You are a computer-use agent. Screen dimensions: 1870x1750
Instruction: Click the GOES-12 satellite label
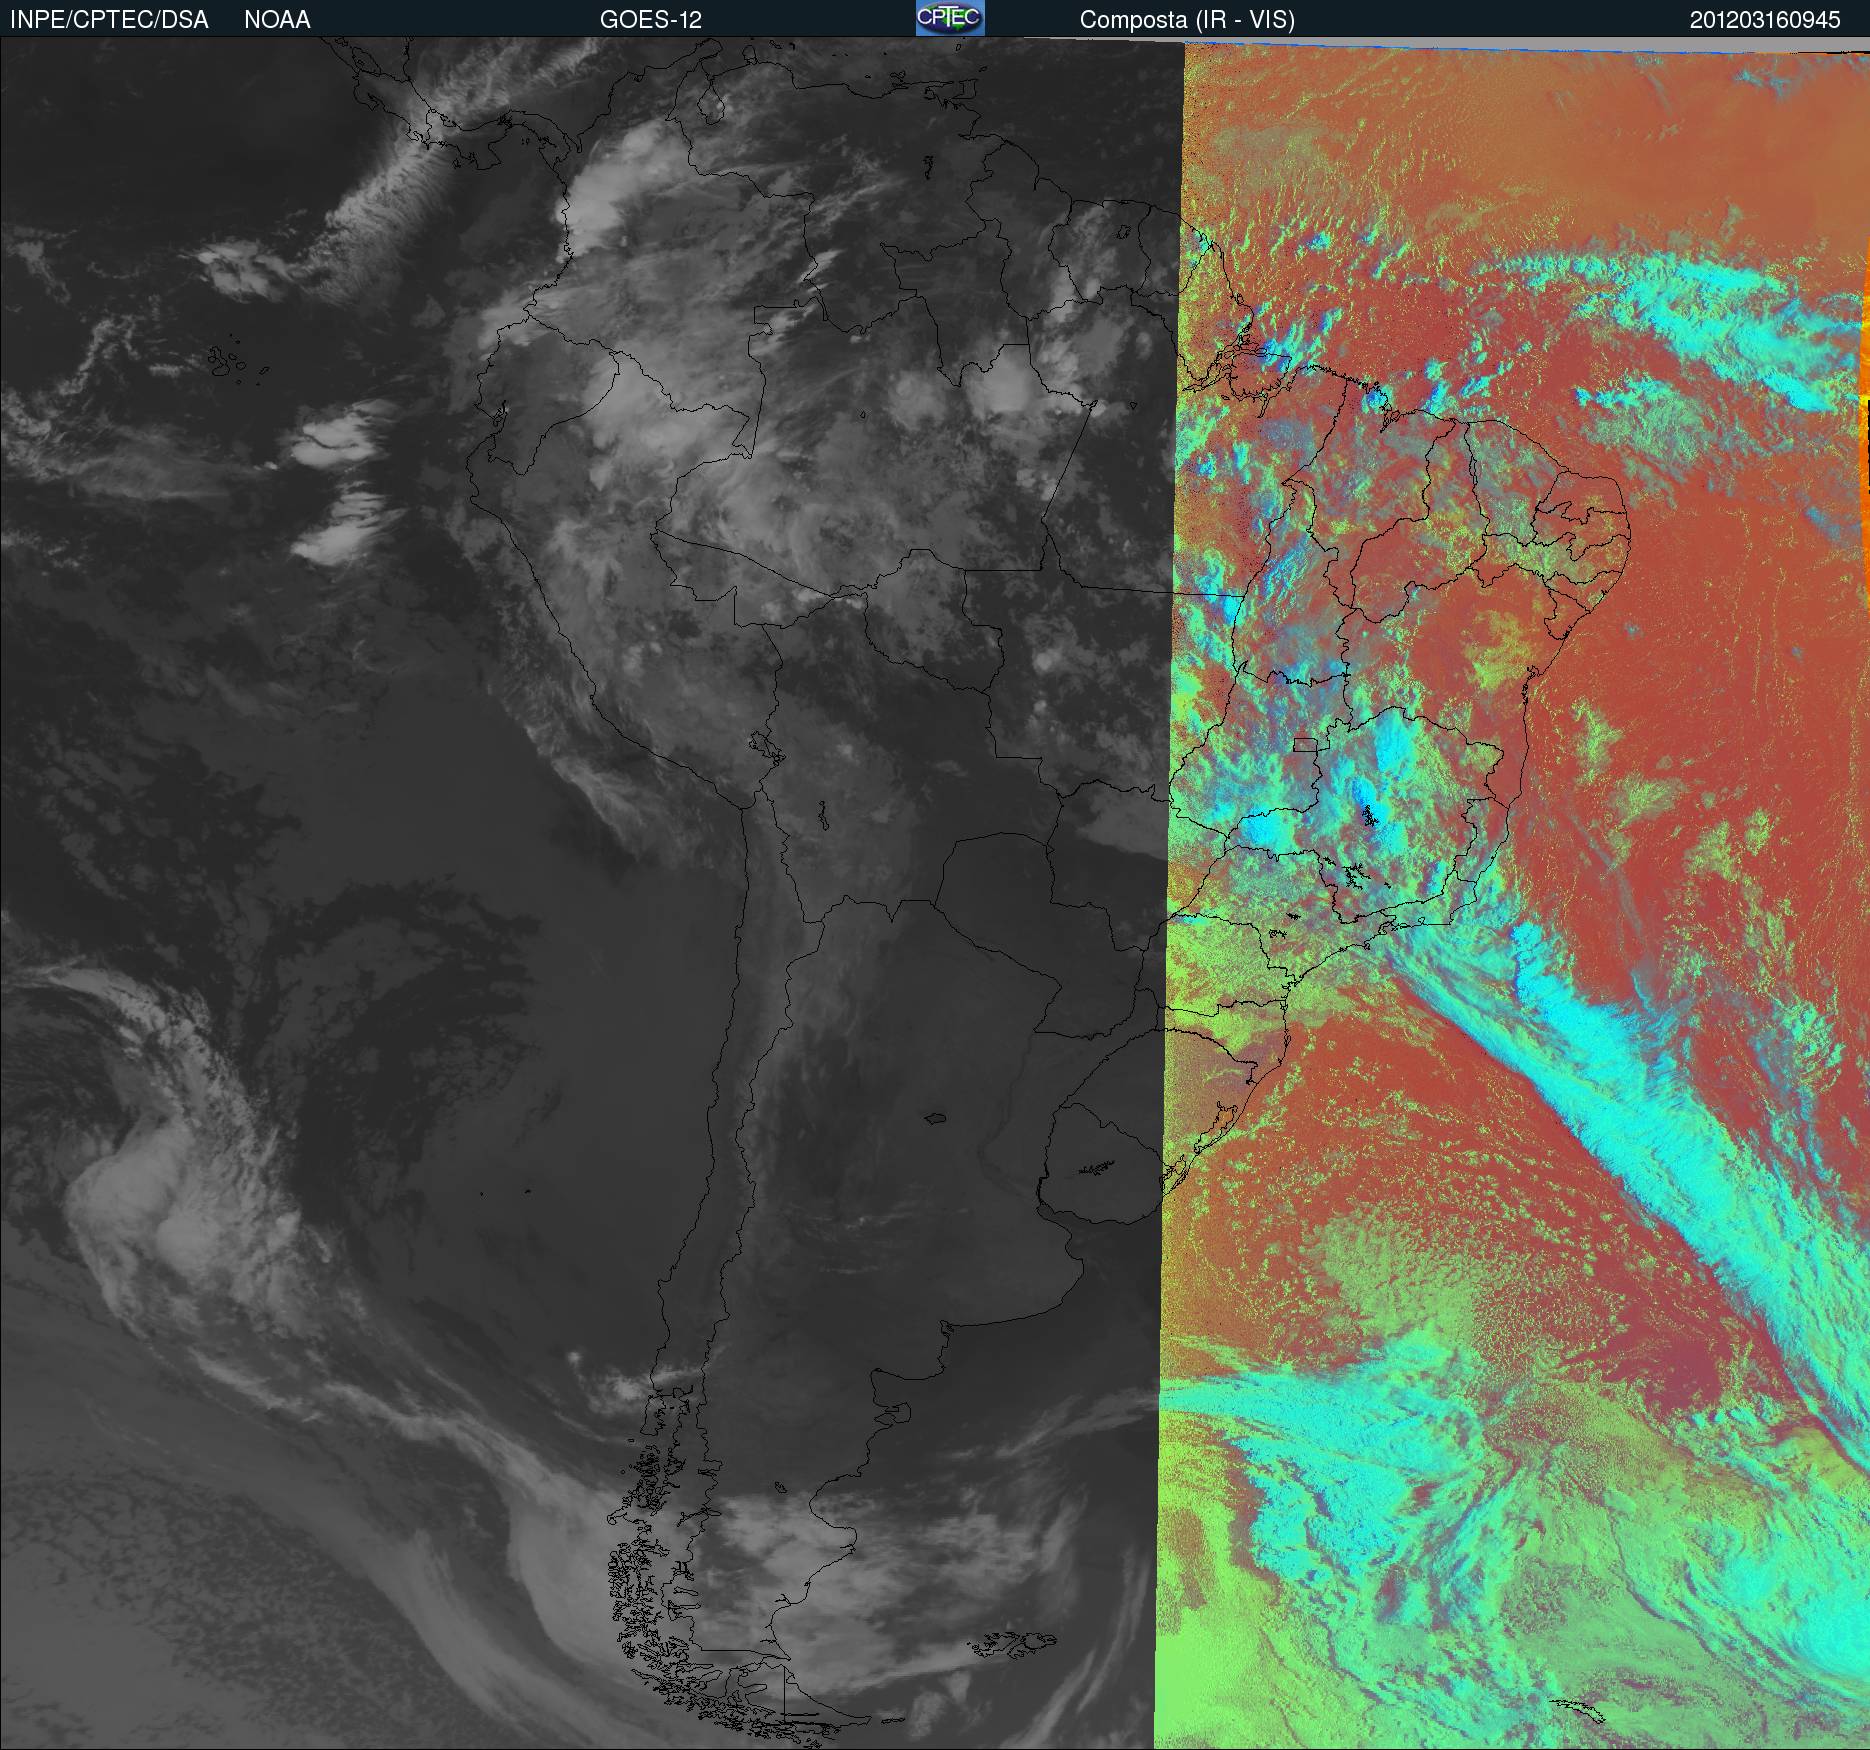(x=651, y=20)
